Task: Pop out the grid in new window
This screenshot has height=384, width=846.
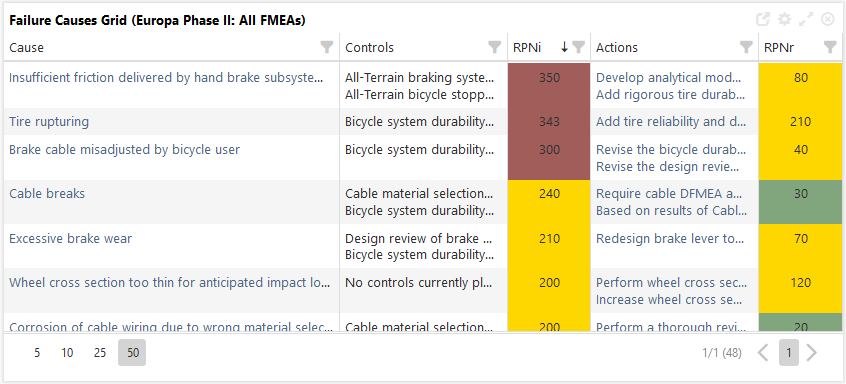Action: (762, 20)
